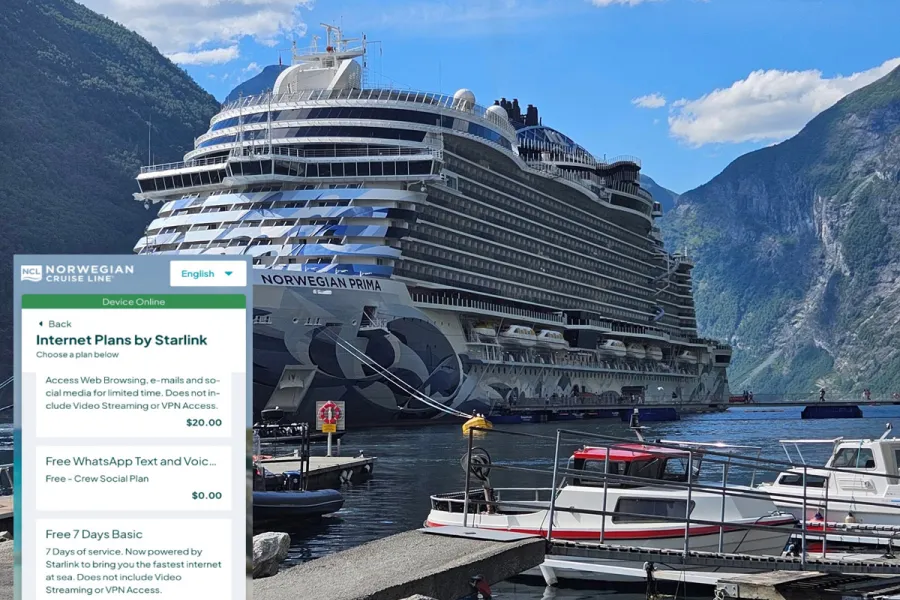The width and height of the screenshot is (900, 600).
Task: Select the plan describing limited web browsing
Action: [x=134, y=404]
